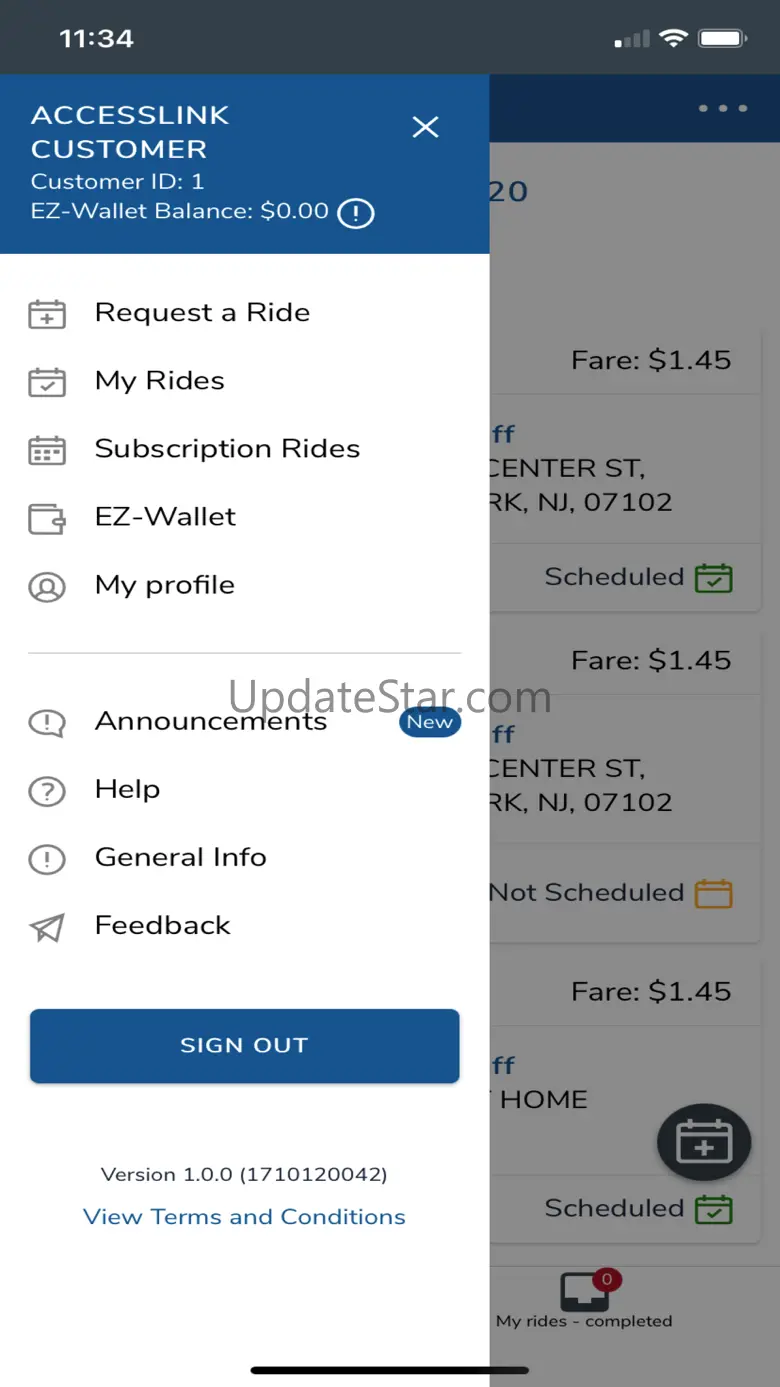
Task: Click the Request a Ride calendar-plus icon
Action: tap(47, 314)
